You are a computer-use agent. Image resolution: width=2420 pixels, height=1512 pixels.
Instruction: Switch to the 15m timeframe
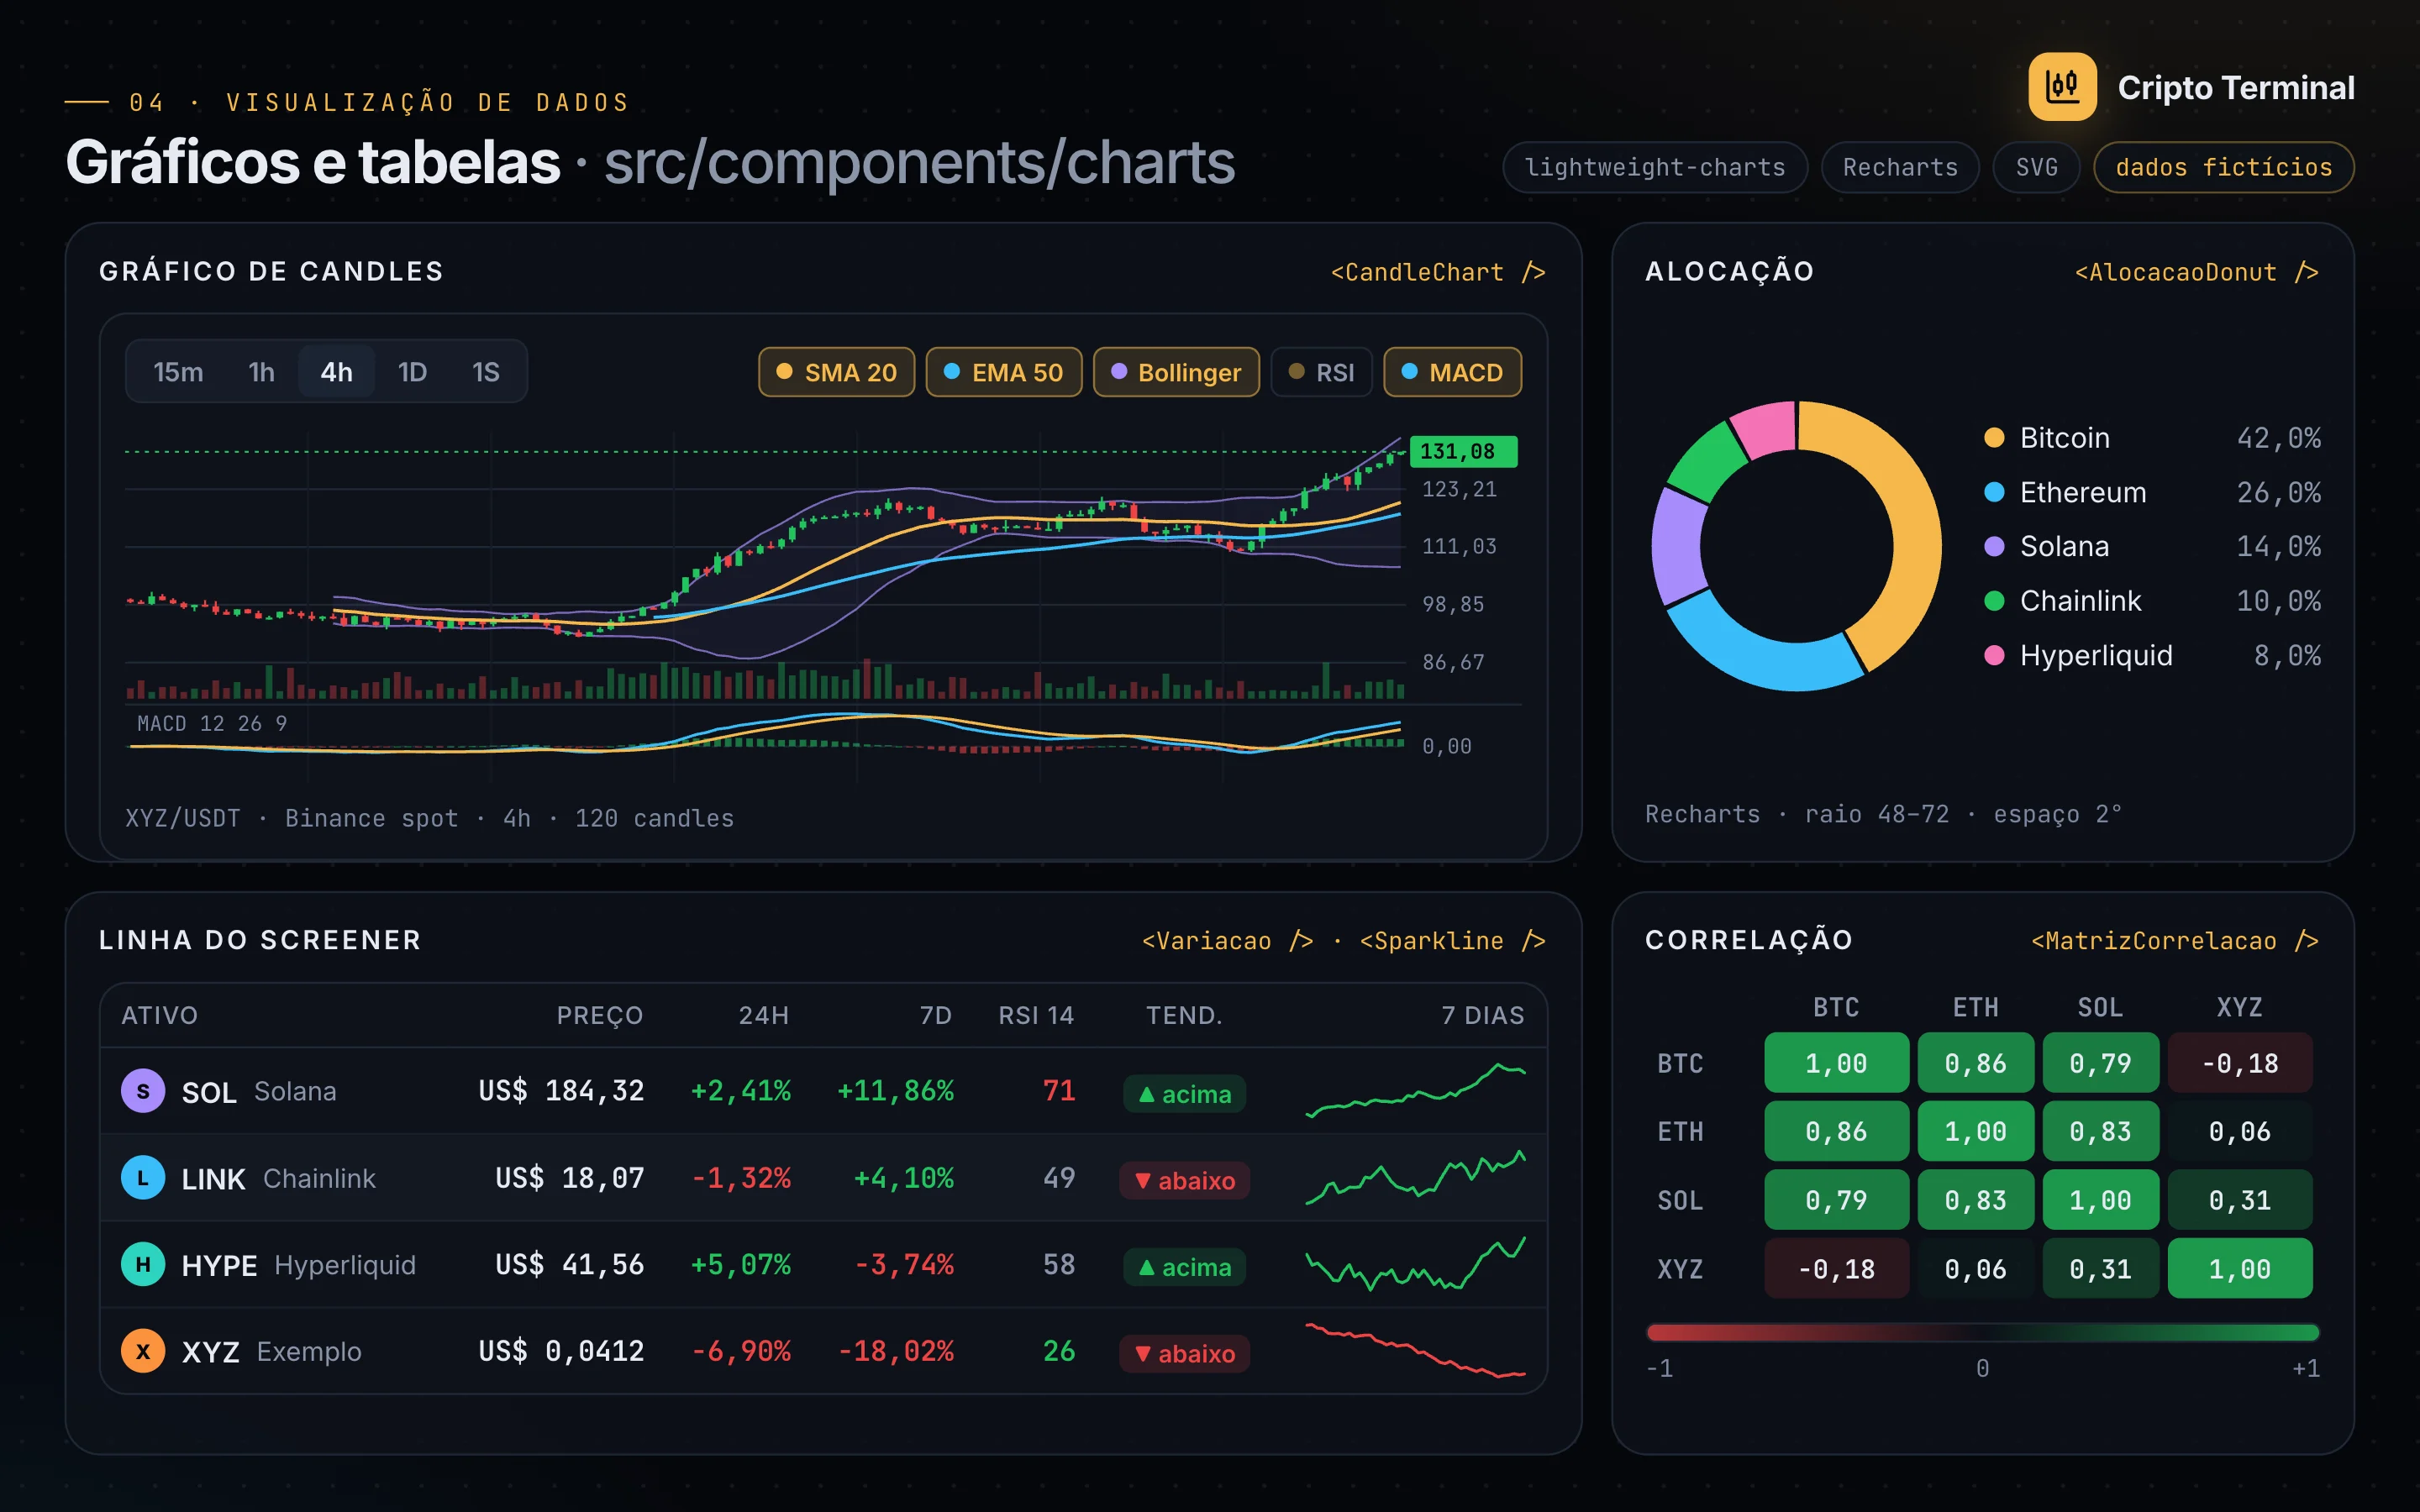(x=178, y=372)
